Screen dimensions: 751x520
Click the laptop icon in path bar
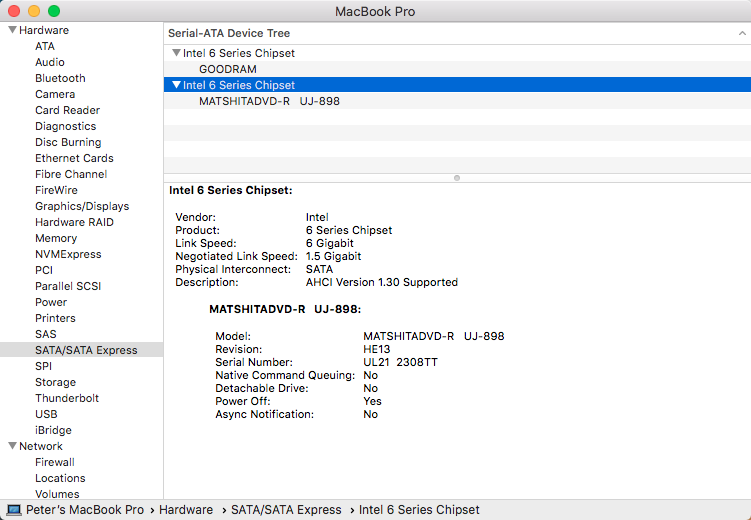pos(13,510)
